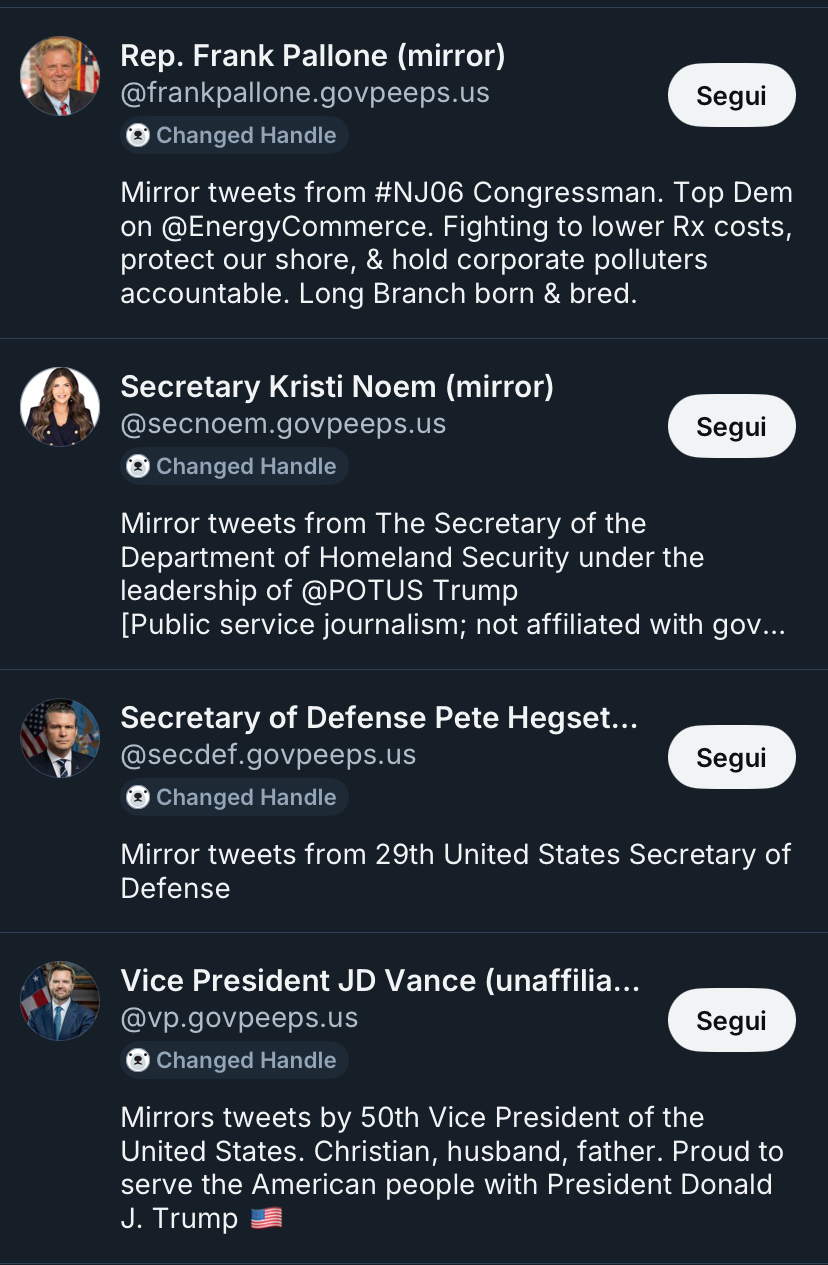Image resolution: width=828 pixels, height=1265 pixels.
Task: Click Segui button in the vp.govpeeps.us row
Action: (x=731, y=1020)
